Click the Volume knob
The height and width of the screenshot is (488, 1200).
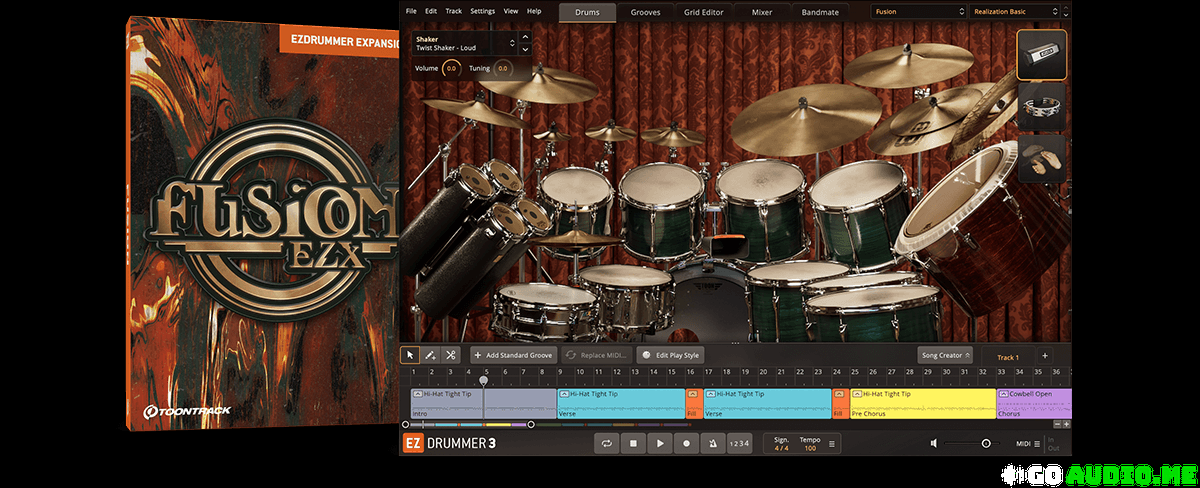[x=451, y=68]
